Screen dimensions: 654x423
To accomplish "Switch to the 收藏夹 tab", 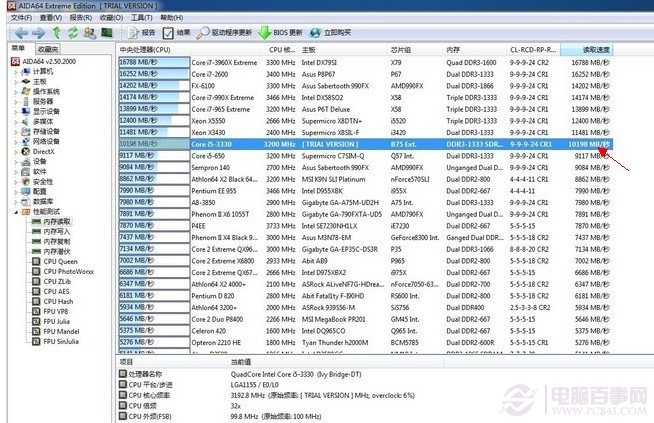I will coord(48,49).
